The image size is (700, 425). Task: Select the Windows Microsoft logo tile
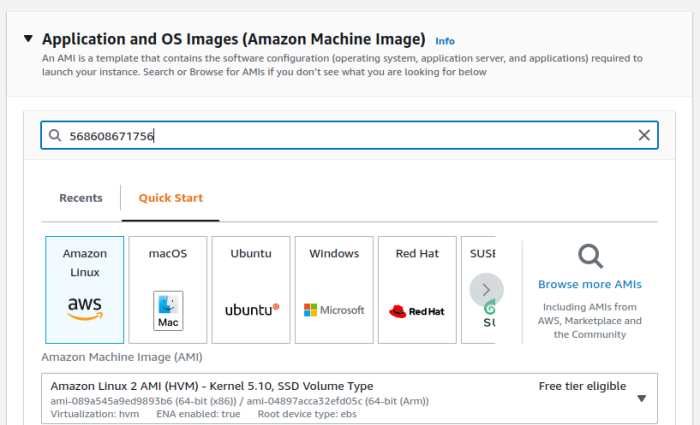[334, 290]
